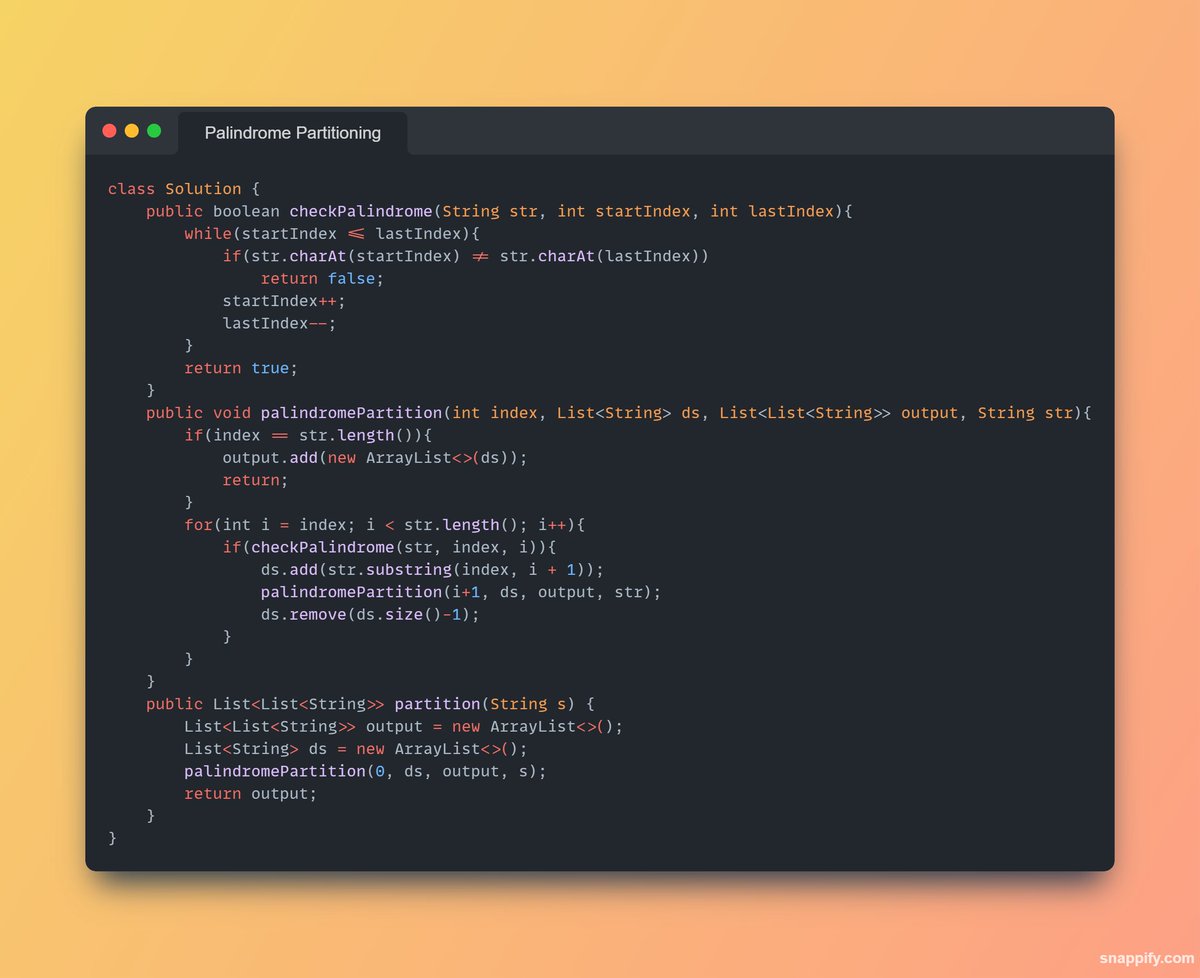This screenshot has width=1200, height=978.
Task: Click the red close window dot
Action: coord(109,131)
